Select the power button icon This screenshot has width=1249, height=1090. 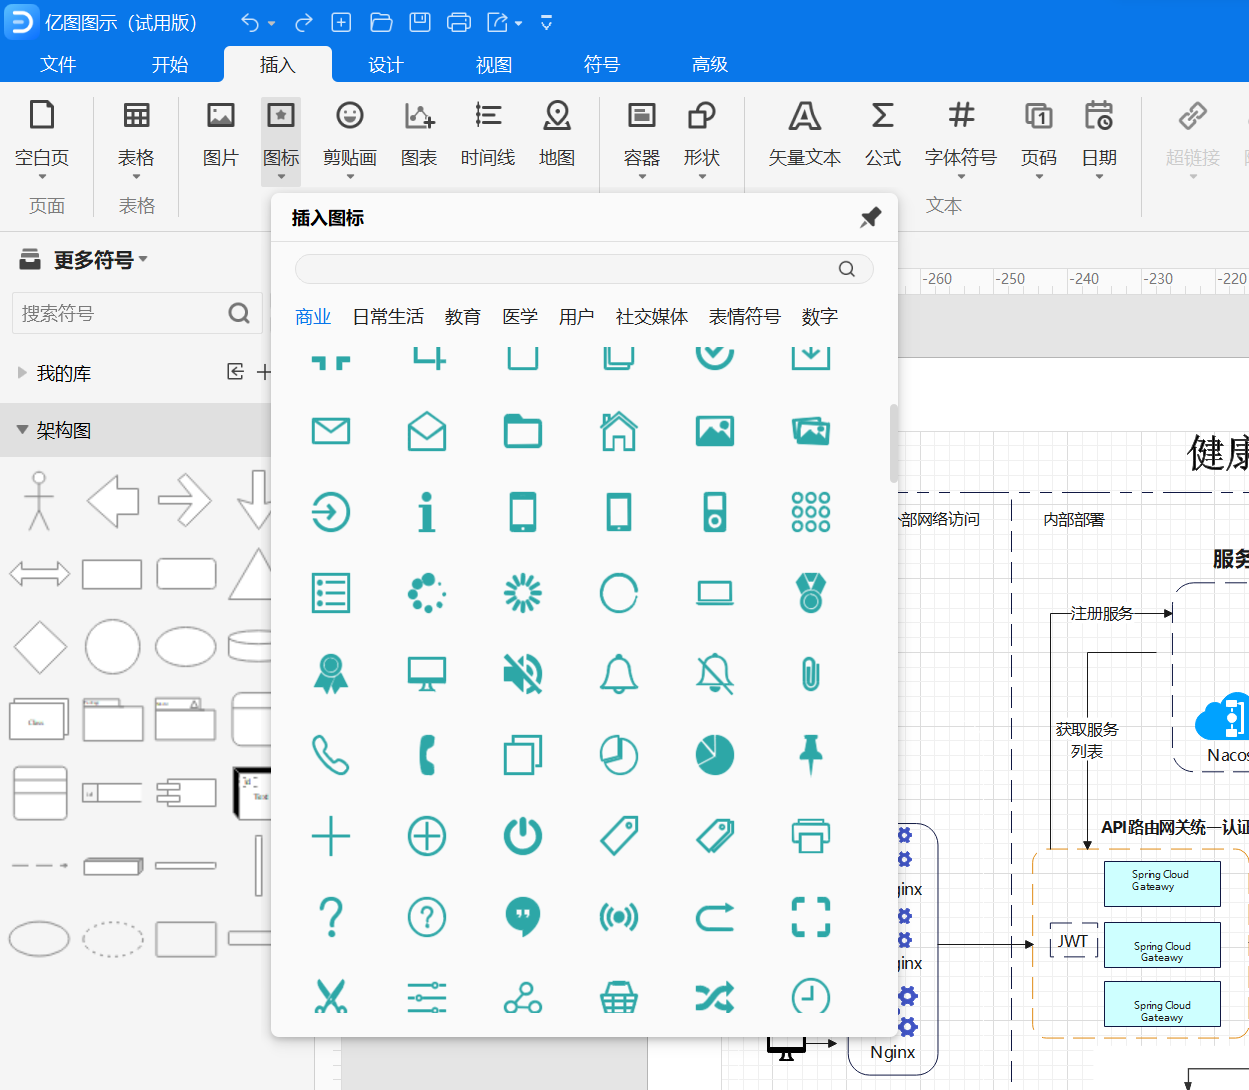point(523,836)
